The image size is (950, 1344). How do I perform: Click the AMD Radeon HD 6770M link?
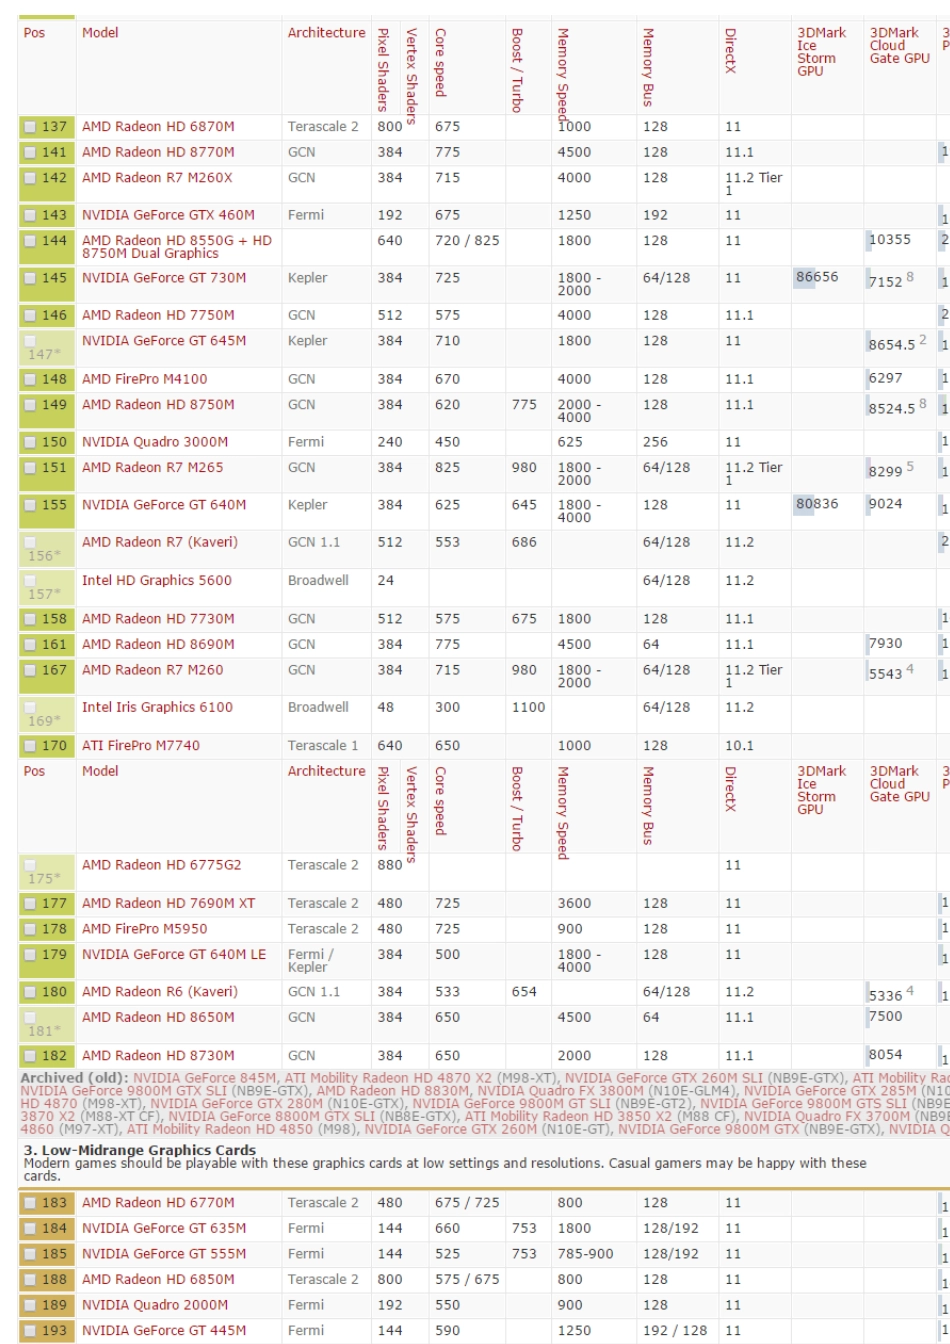(158, 1203)
